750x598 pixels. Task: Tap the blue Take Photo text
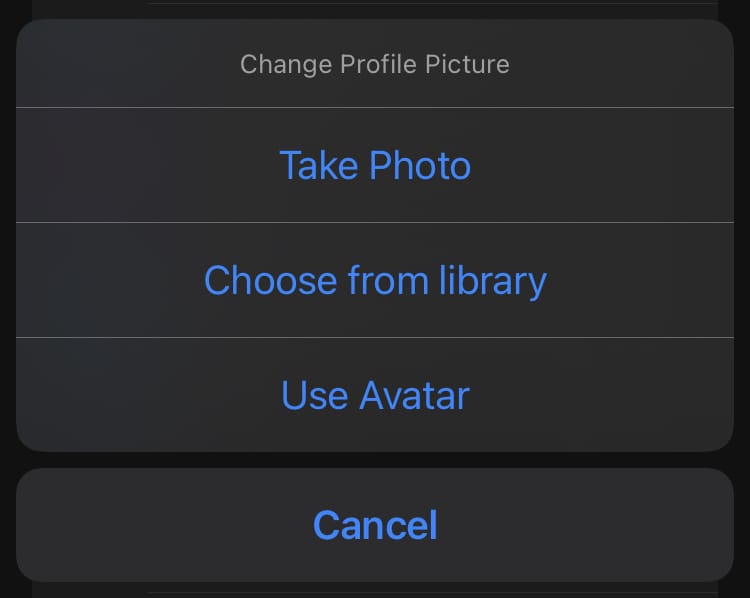point(375,165)
